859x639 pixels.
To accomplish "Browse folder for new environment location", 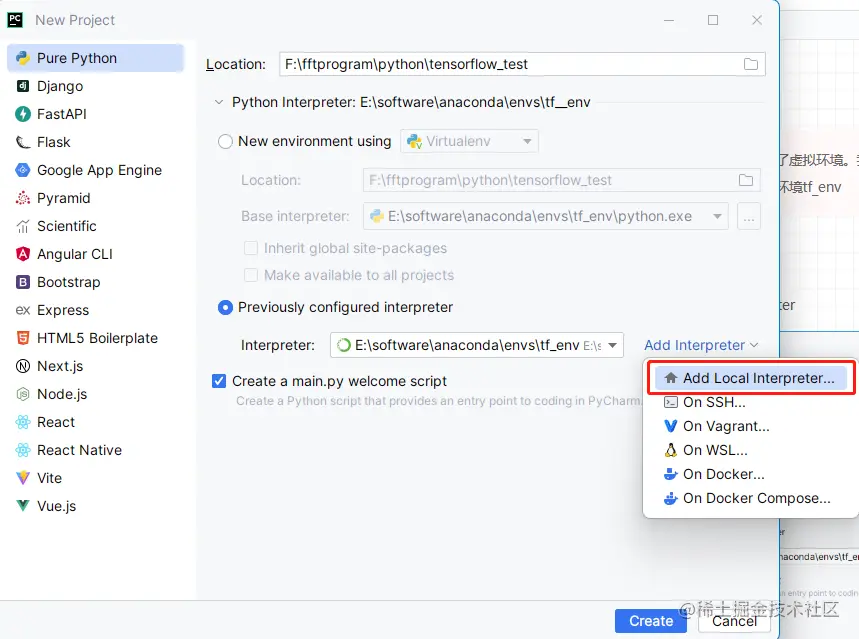I will 746,180.
